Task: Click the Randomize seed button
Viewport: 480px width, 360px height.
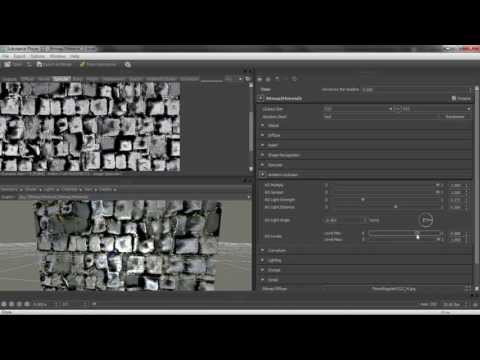Action: 455,117
